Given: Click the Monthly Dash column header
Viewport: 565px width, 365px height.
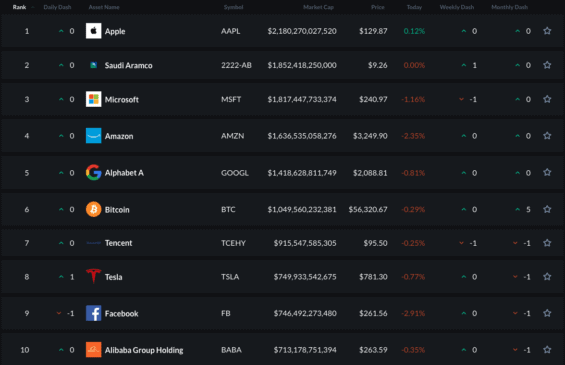Looking at the screenshot, I should (x=510, y=7).
